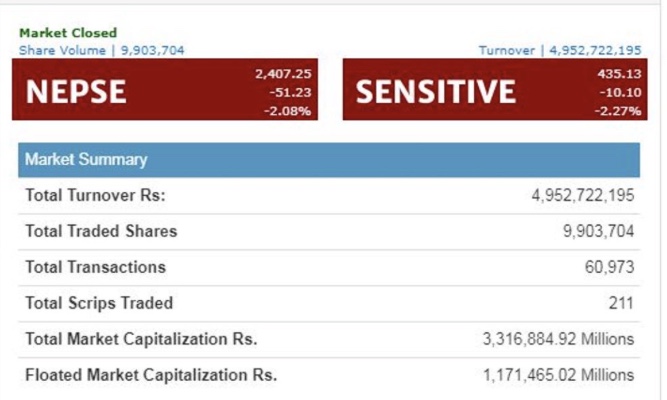Screen dimensions: 667x400
Task: Click the Total Market Capitalization Rs. row
Action: click(x=329, y=339)
